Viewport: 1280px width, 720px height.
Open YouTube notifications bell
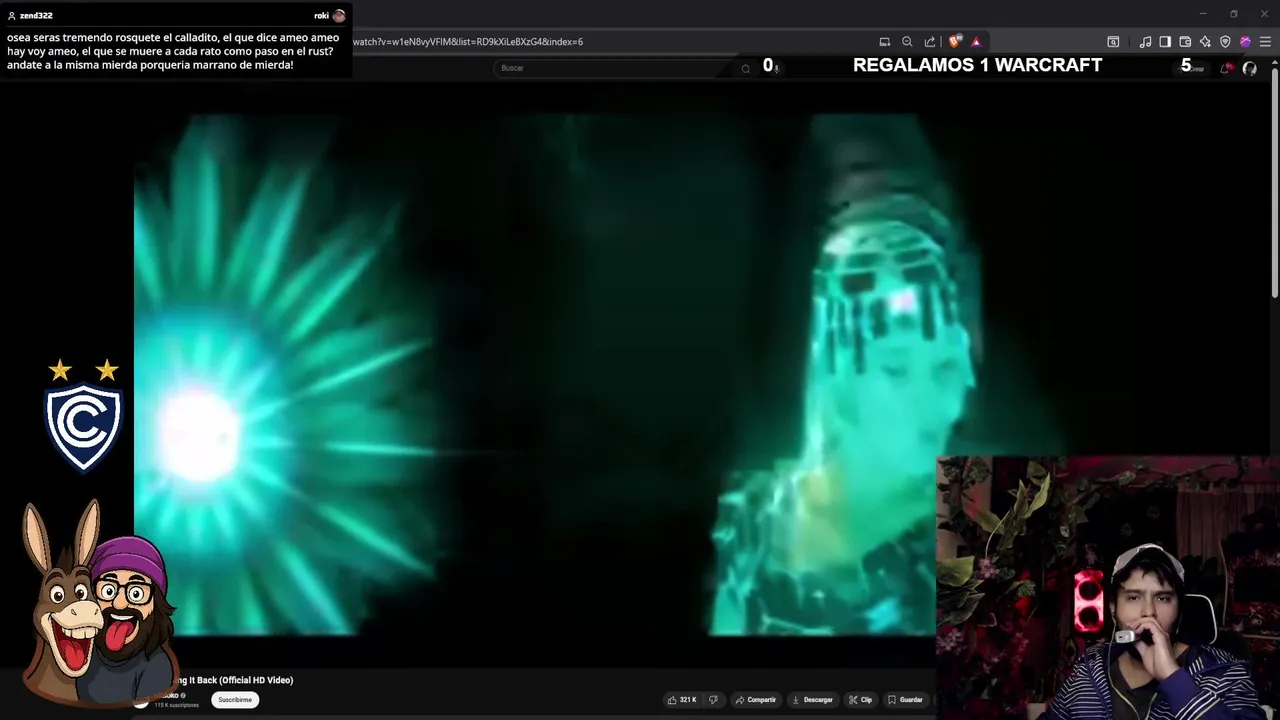coord(1225,68)
